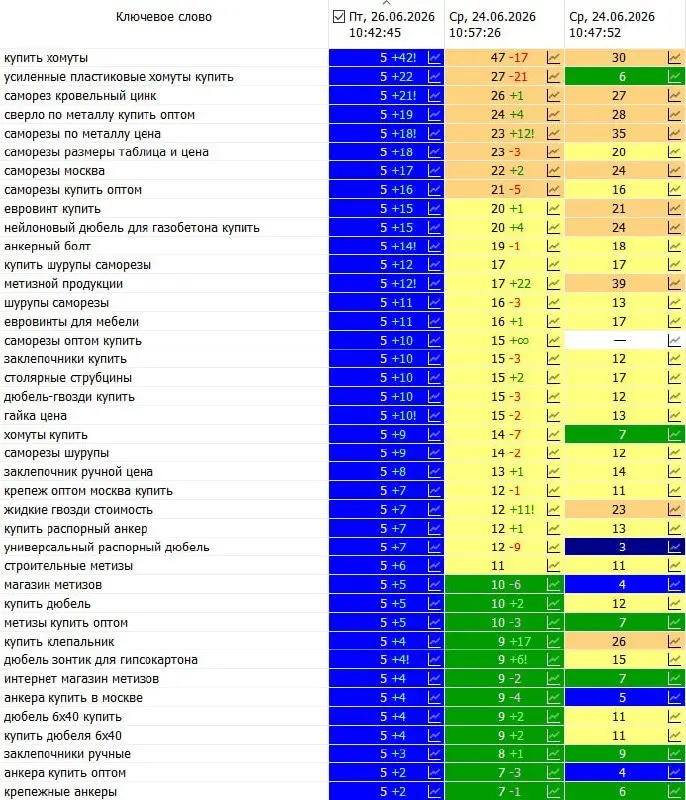Open chart icon next to 5 +14! for анкерный болт
Screen dimensions: 686x800
[x=434, y=246]
